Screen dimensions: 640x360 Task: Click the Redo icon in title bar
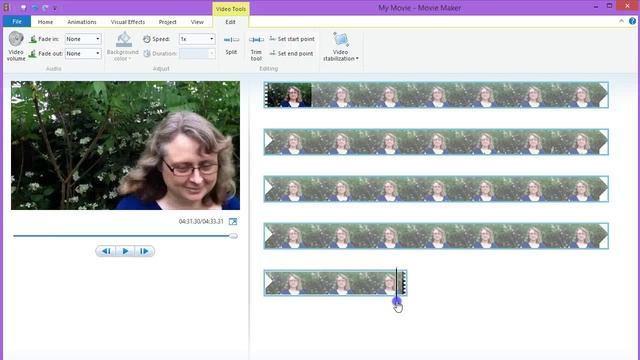click(x=45, y=8)
